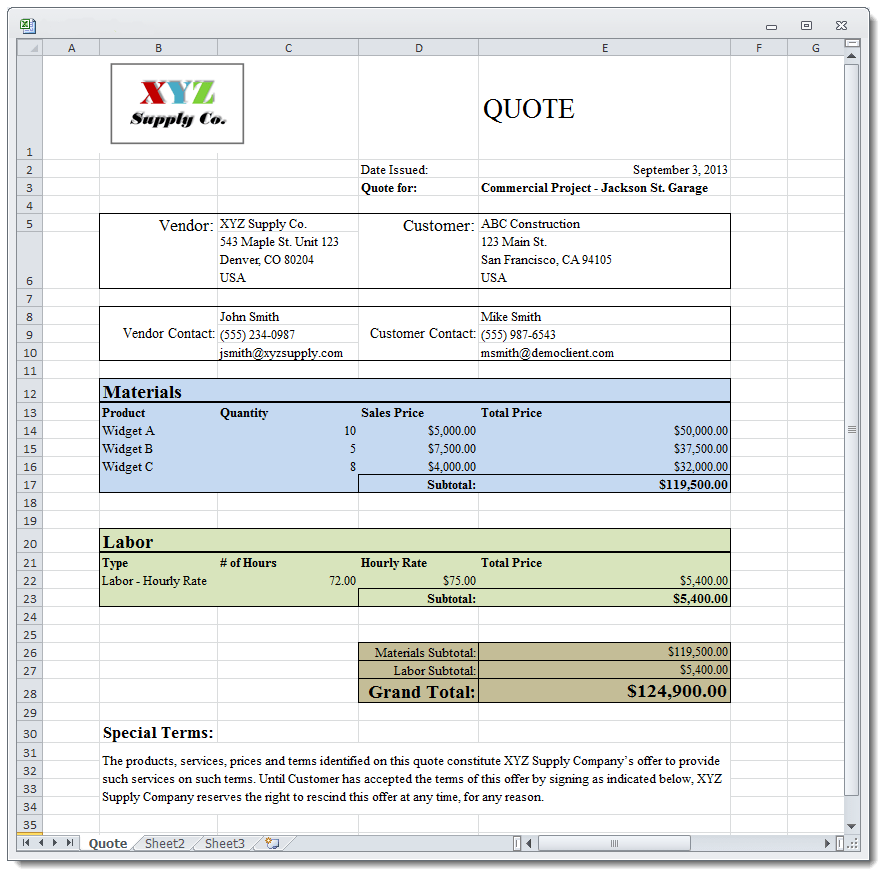
Task: Restore the workbook window size
Action: tap(806, 26)
